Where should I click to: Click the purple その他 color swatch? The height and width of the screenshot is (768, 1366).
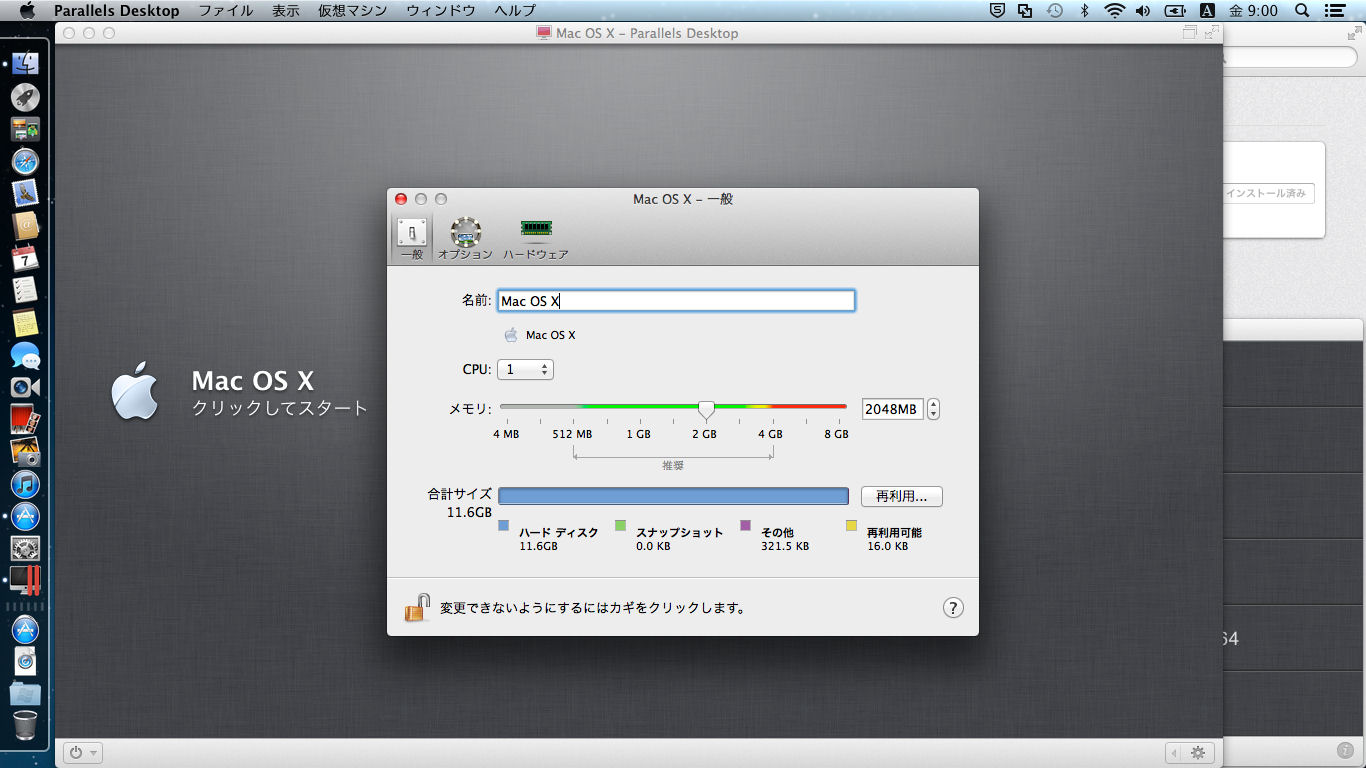click(746, 525)
